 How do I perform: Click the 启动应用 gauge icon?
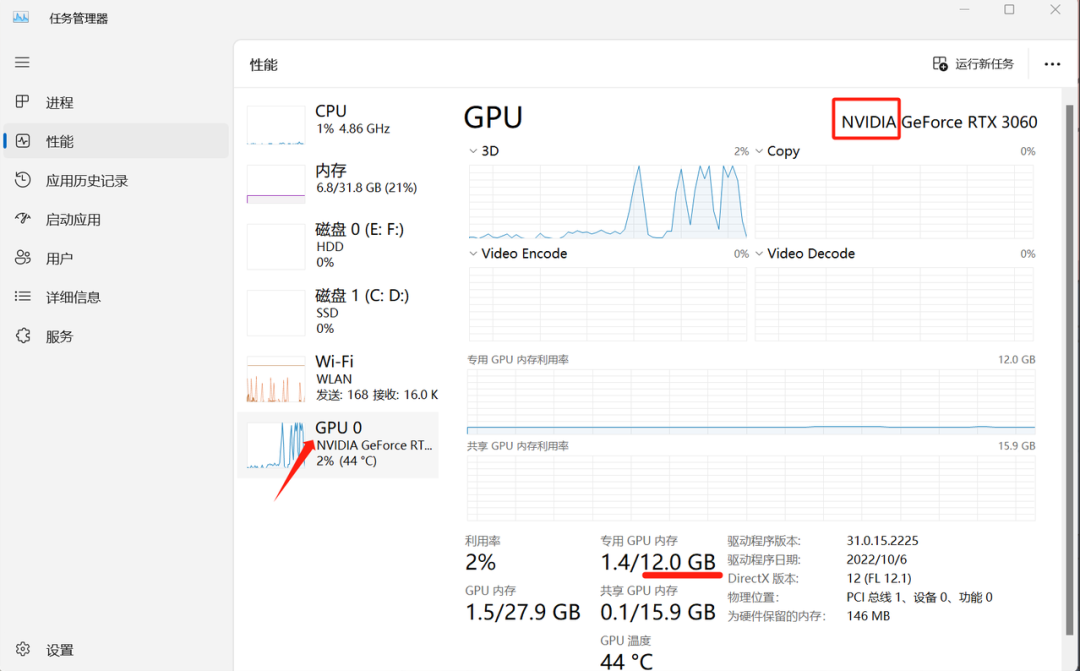tap(23, 219)
